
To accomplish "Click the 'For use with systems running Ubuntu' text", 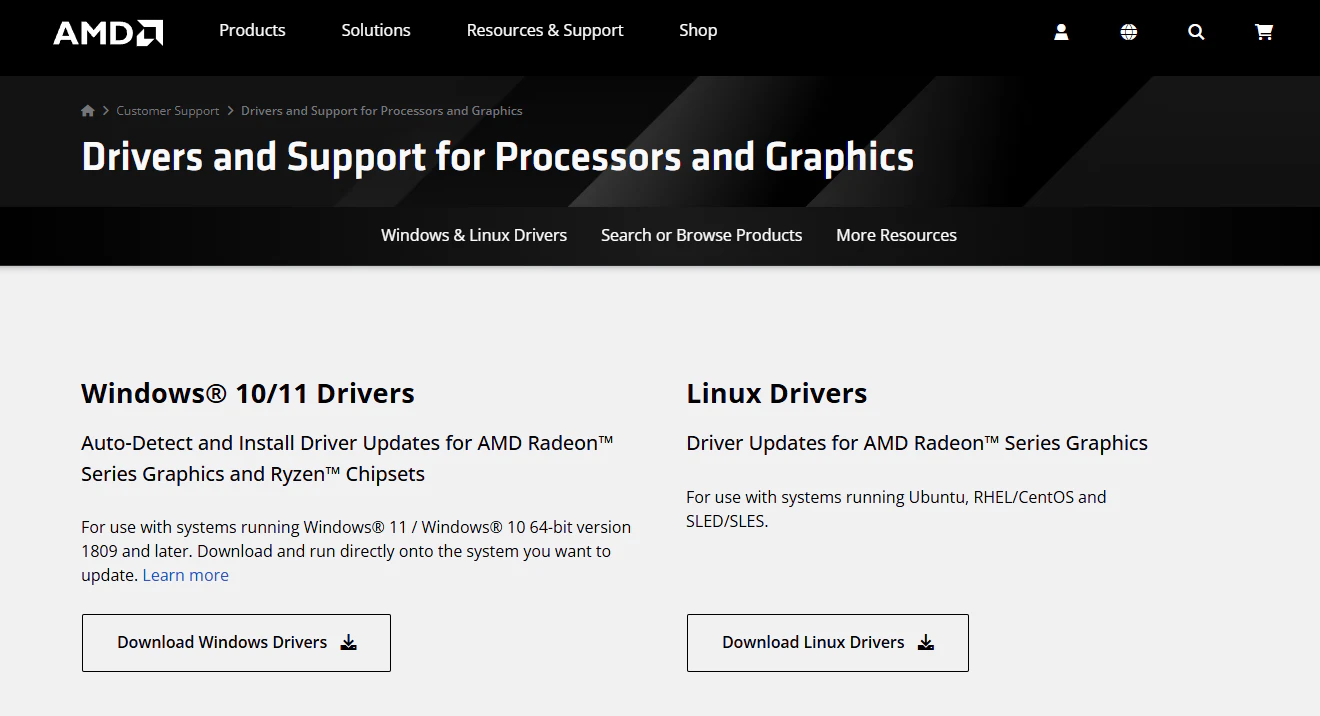I will 896,509.
